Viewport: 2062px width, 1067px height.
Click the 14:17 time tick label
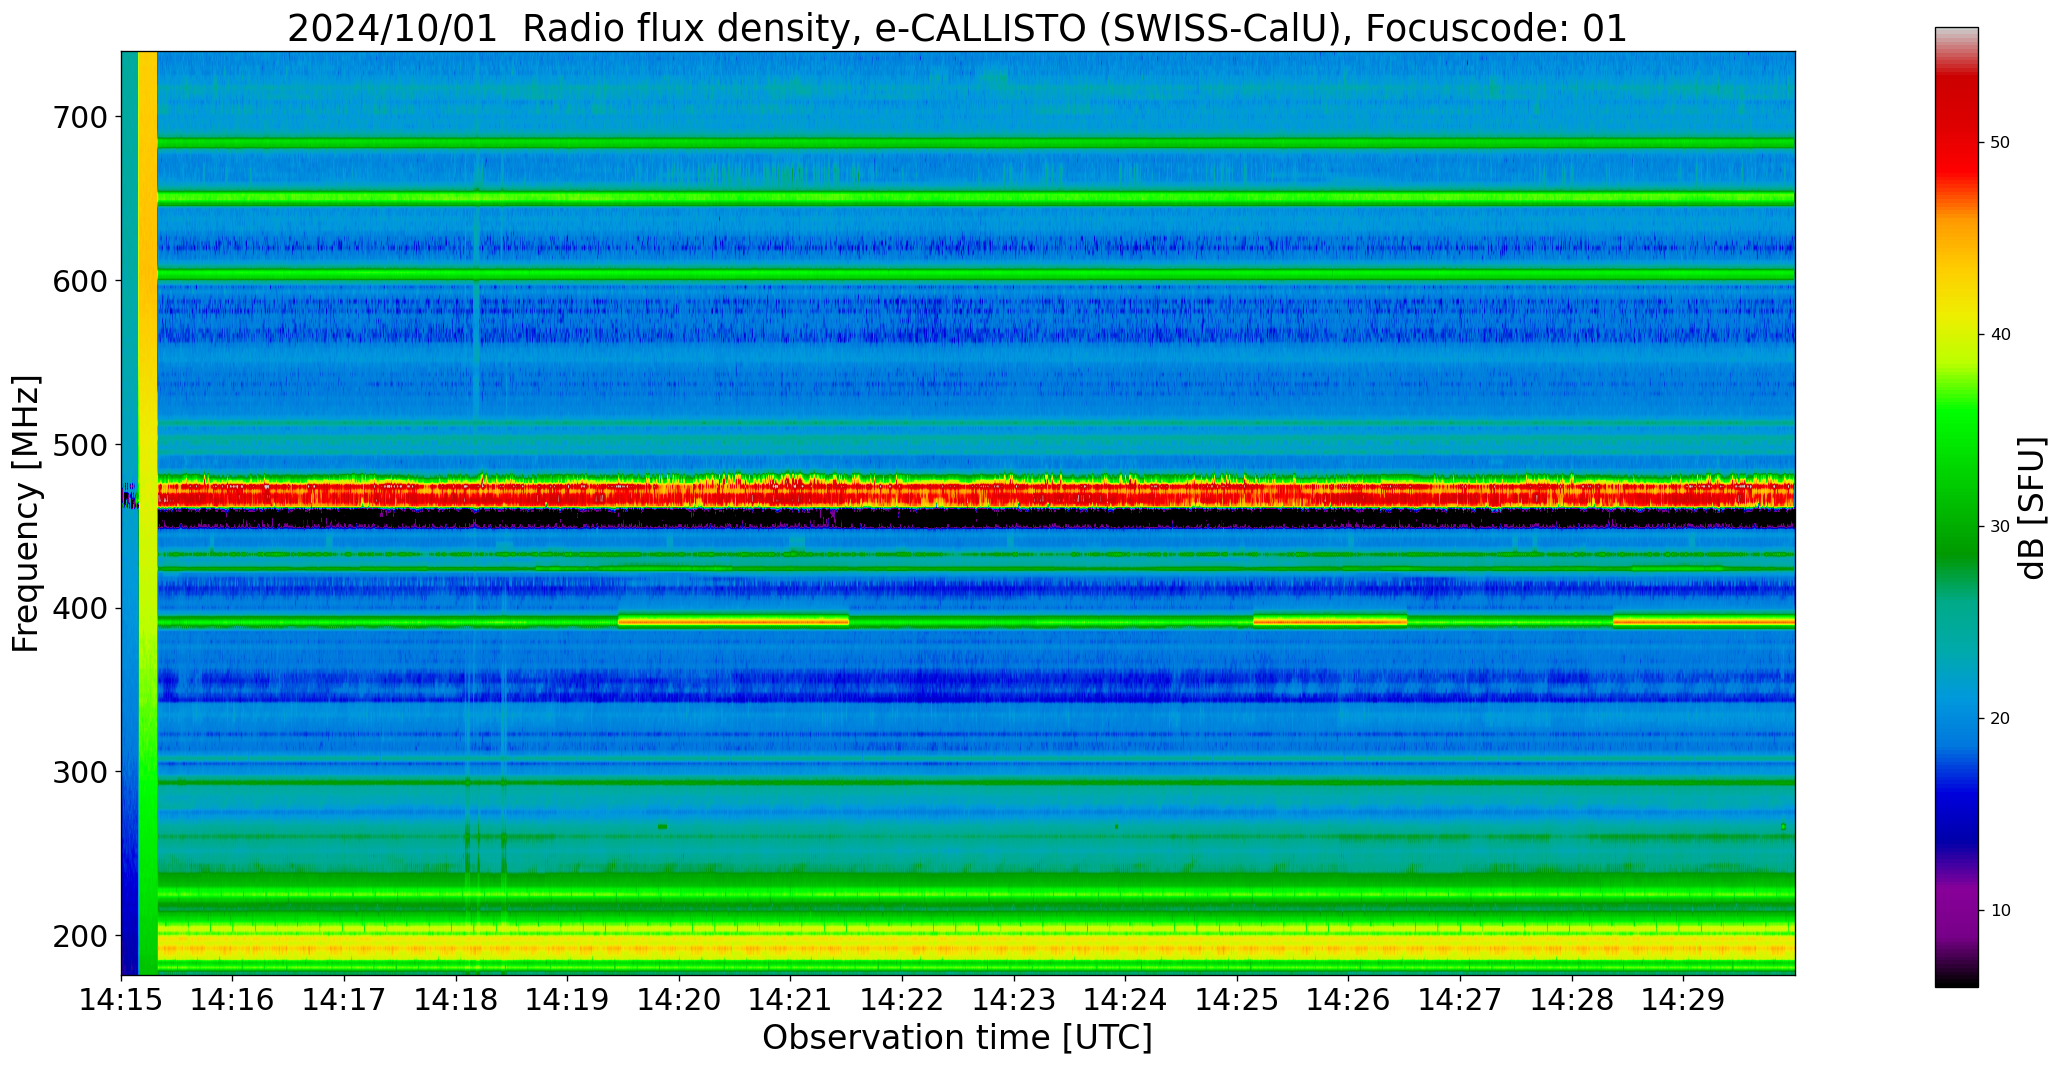pyautogui.click(x=344, y=998)
